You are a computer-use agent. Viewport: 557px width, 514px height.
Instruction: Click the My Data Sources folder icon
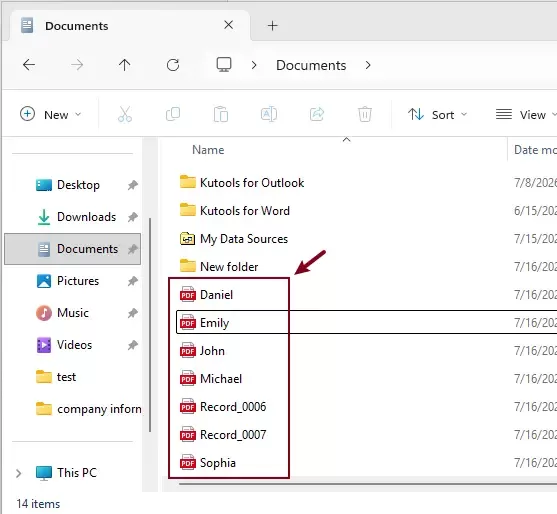tap(188, 238)
